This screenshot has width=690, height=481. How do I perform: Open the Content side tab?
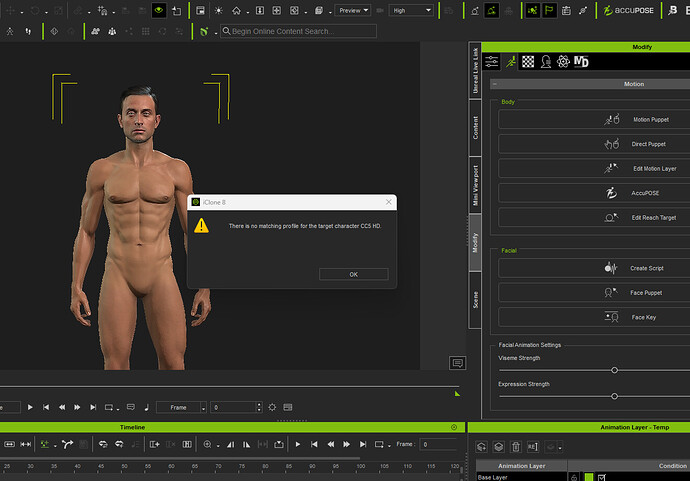click(476, 126)
